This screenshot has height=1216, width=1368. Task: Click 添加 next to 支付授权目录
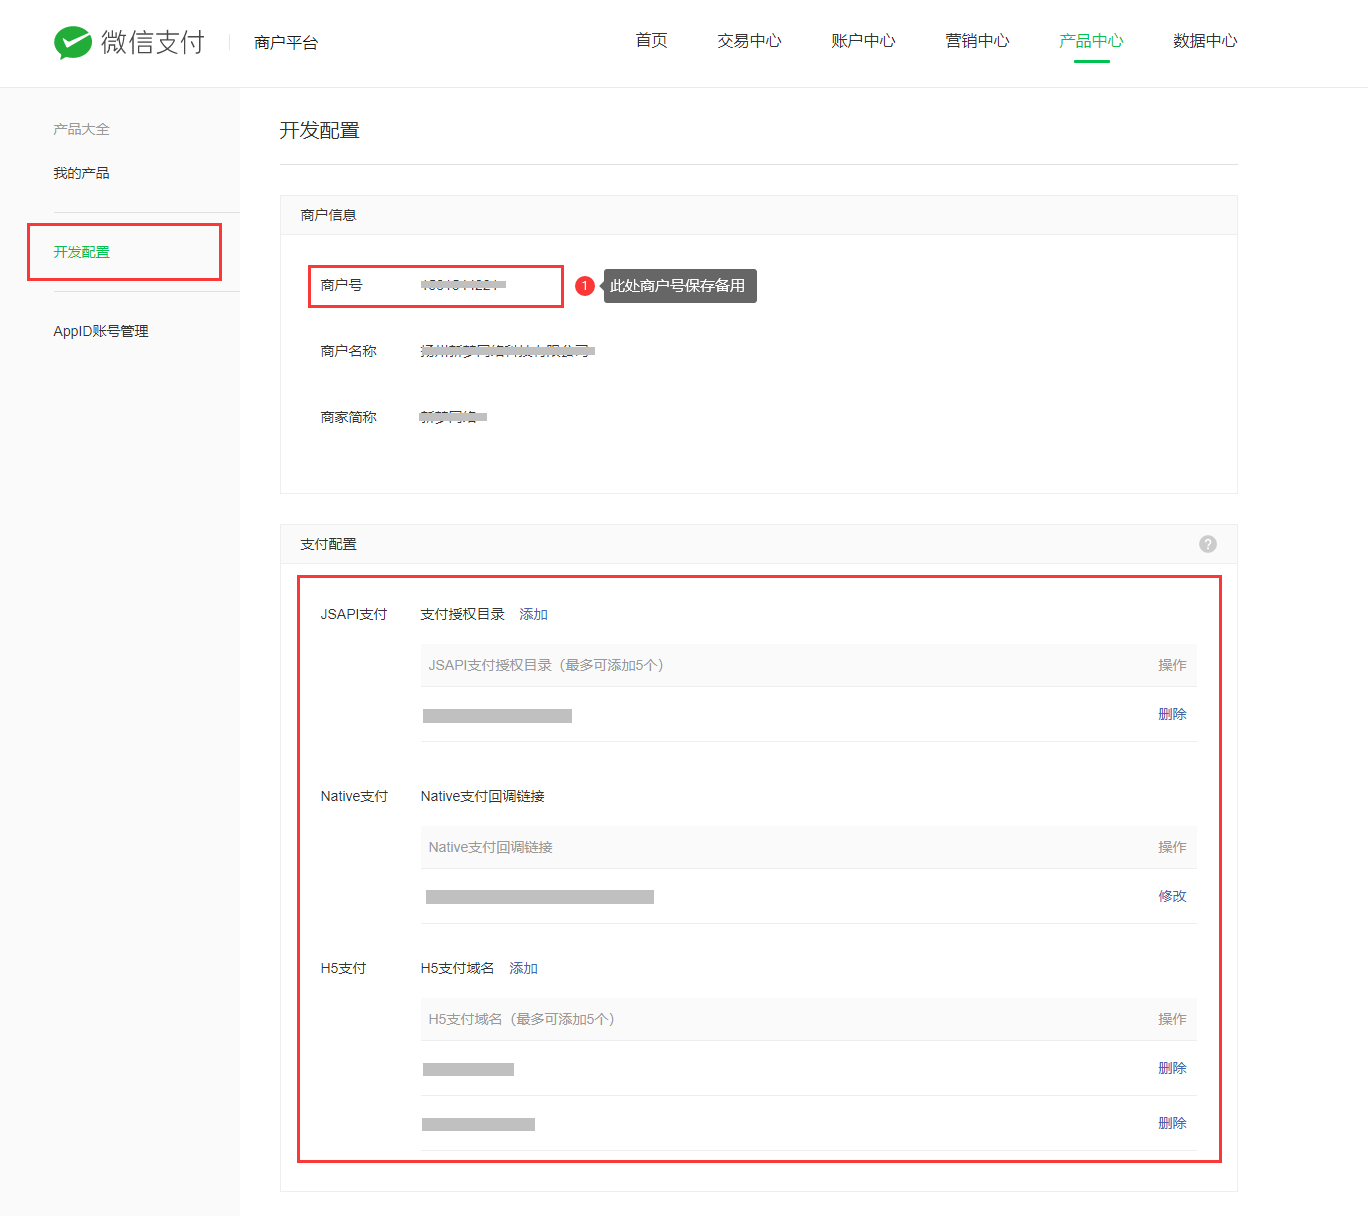tap(533, 614)
